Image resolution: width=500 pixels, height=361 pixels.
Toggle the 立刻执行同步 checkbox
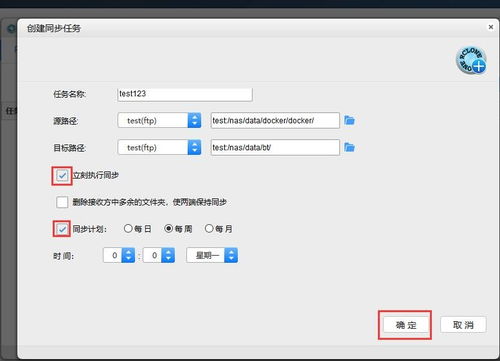(x=62, y=175)
